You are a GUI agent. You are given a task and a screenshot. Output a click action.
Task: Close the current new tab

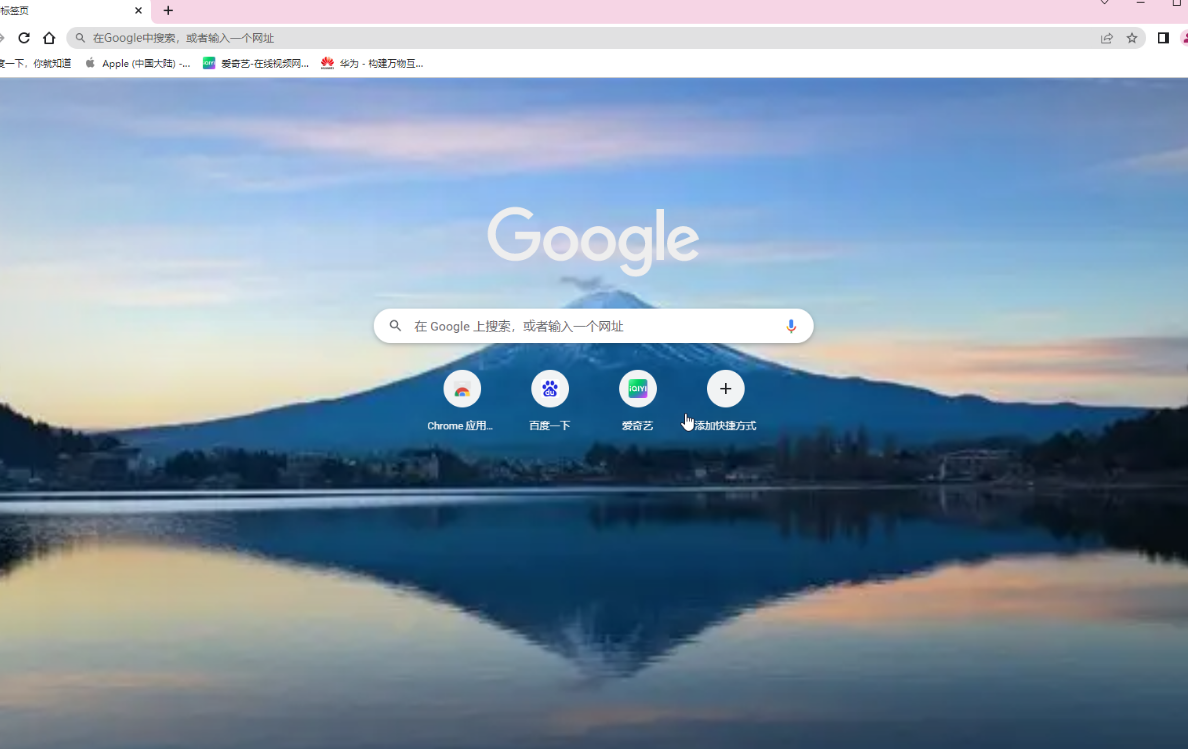(138, 11)
